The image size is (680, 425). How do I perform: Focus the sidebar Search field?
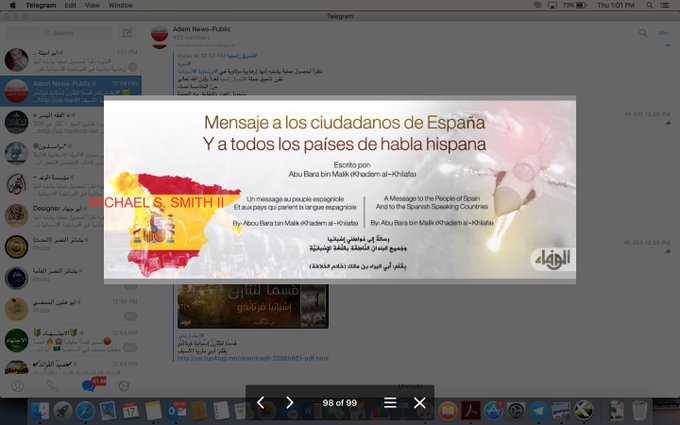click(58, 33)
